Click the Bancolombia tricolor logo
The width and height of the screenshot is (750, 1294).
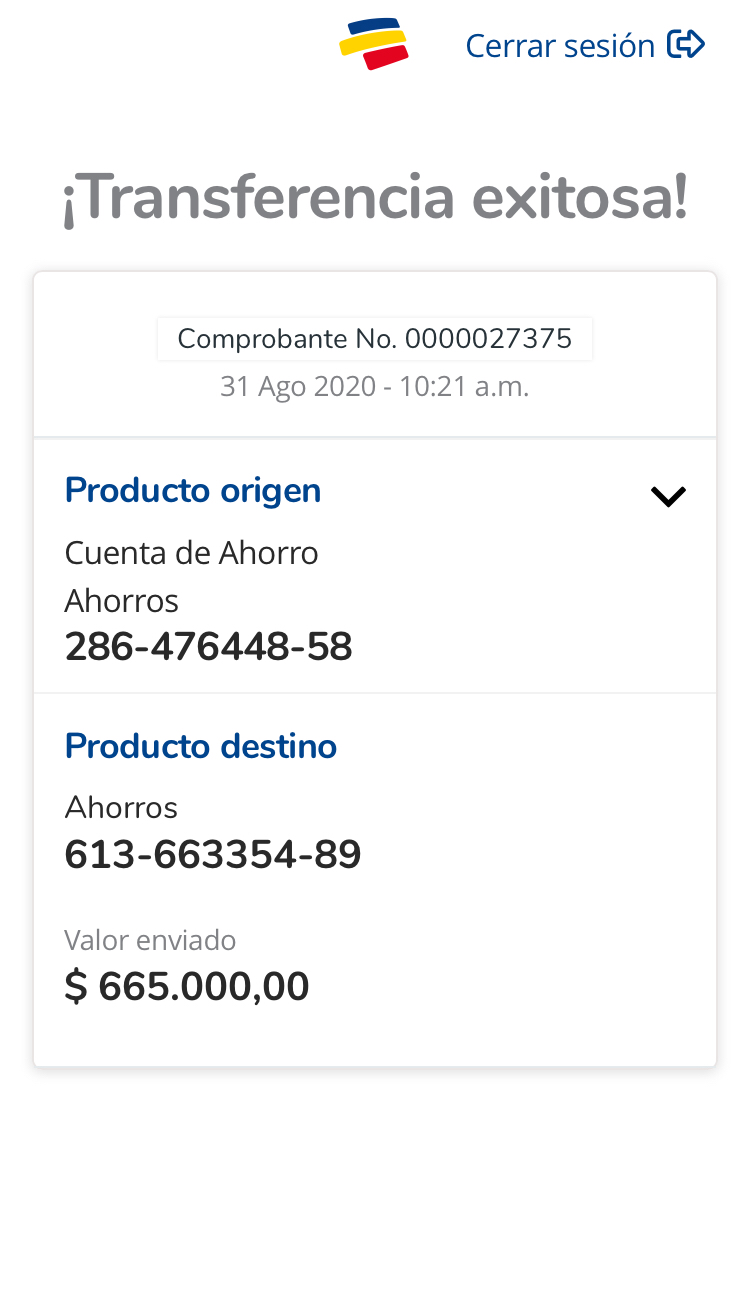(374, 45)
